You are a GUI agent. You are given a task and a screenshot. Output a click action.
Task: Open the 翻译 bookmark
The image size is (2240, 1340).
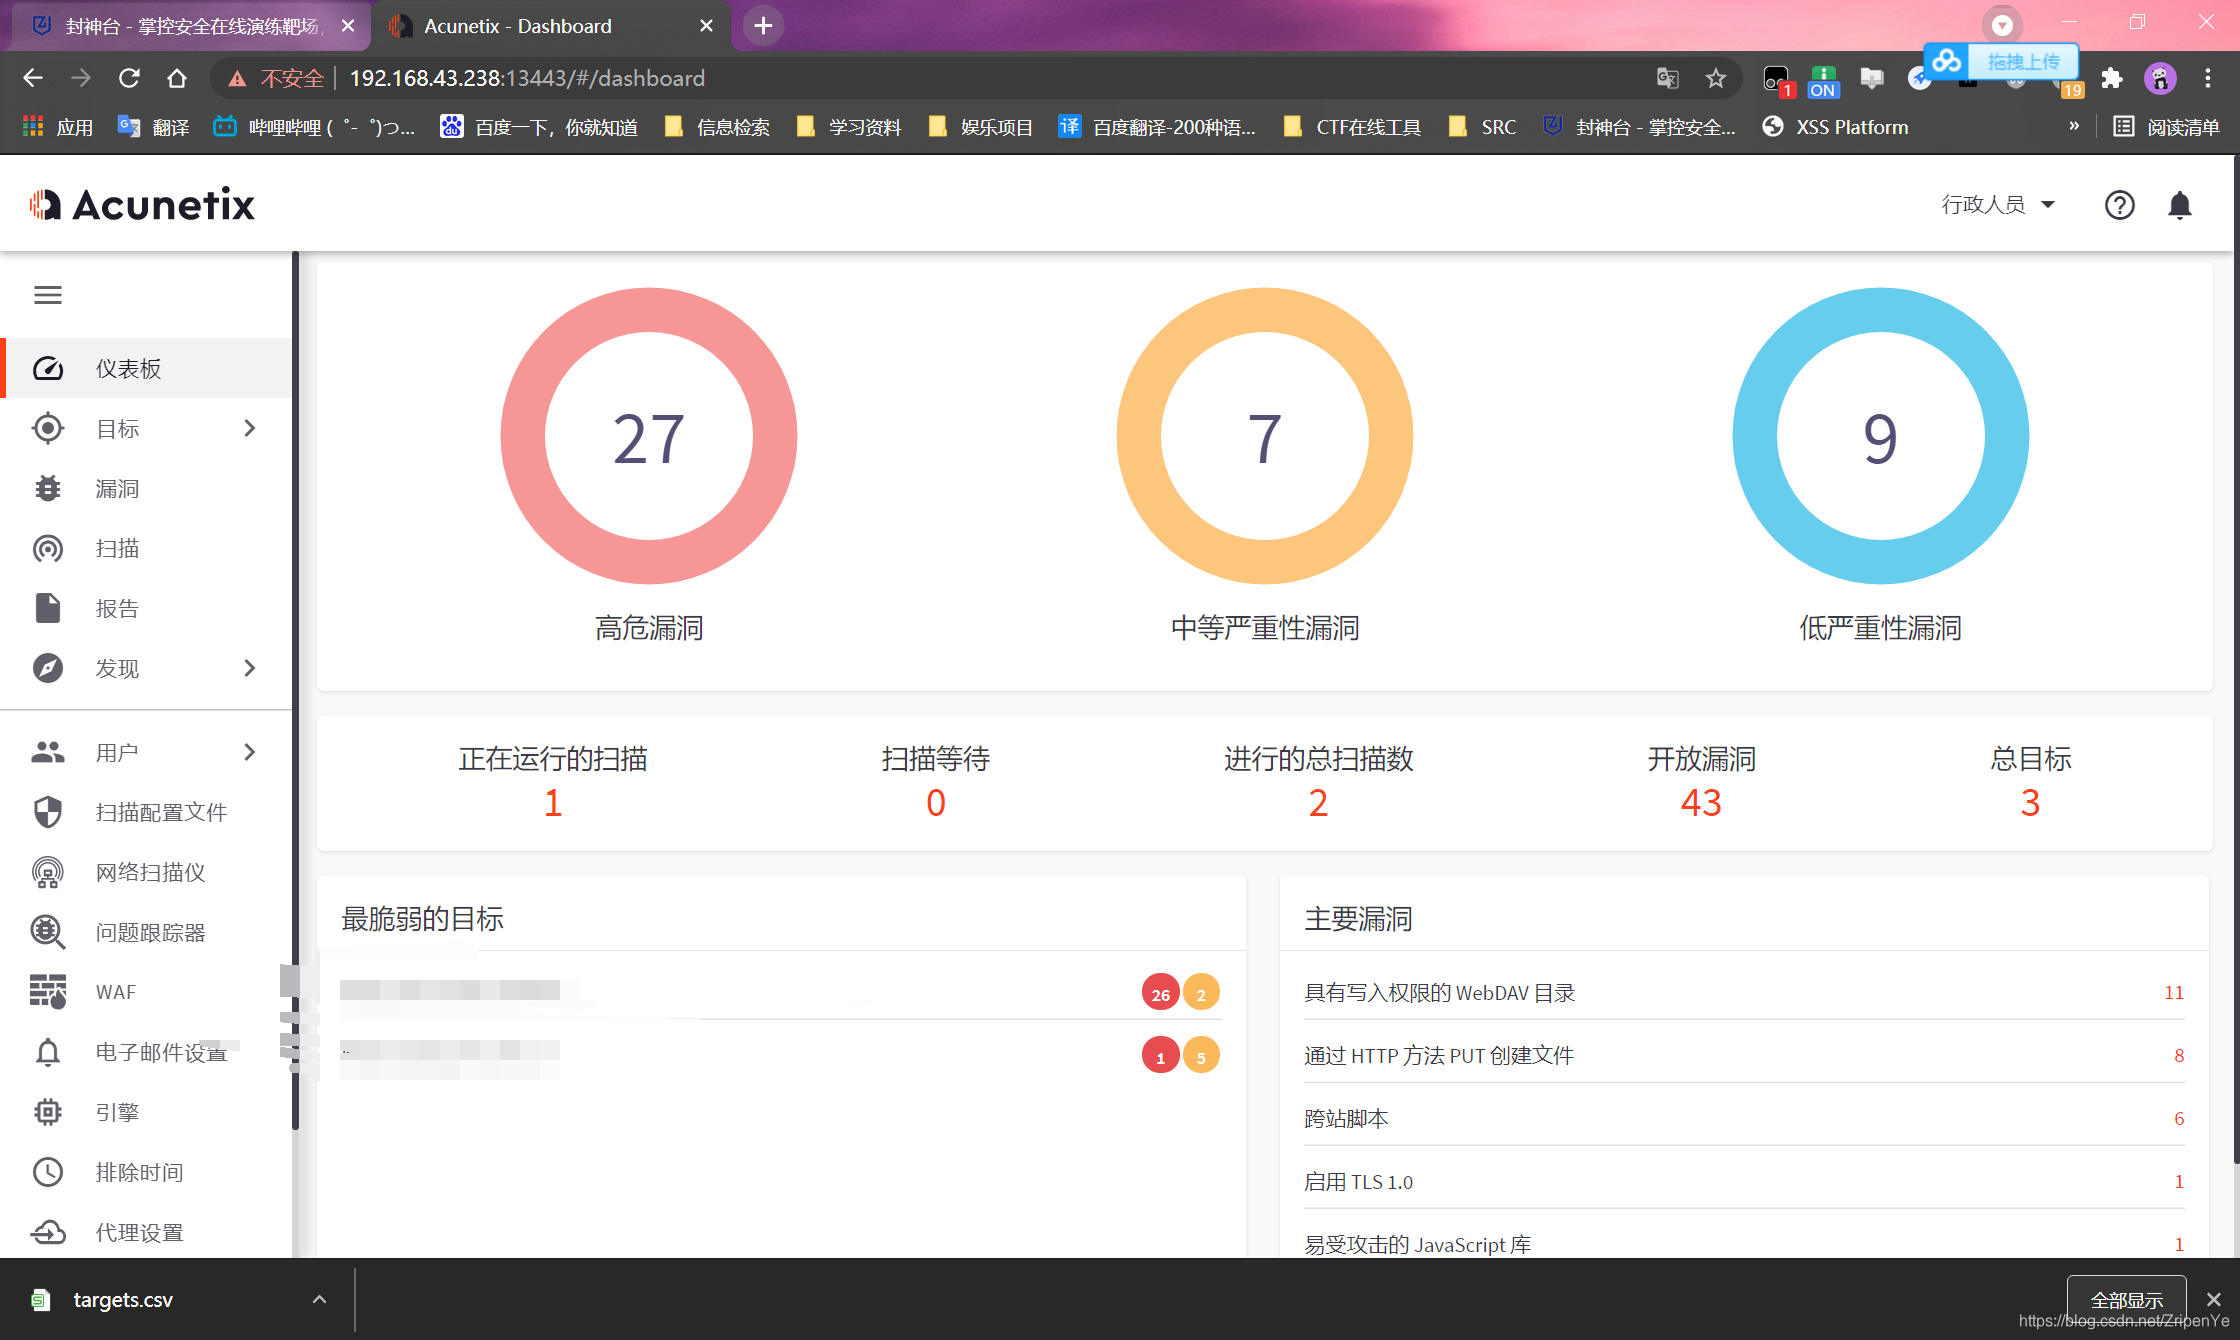(154, 127)
